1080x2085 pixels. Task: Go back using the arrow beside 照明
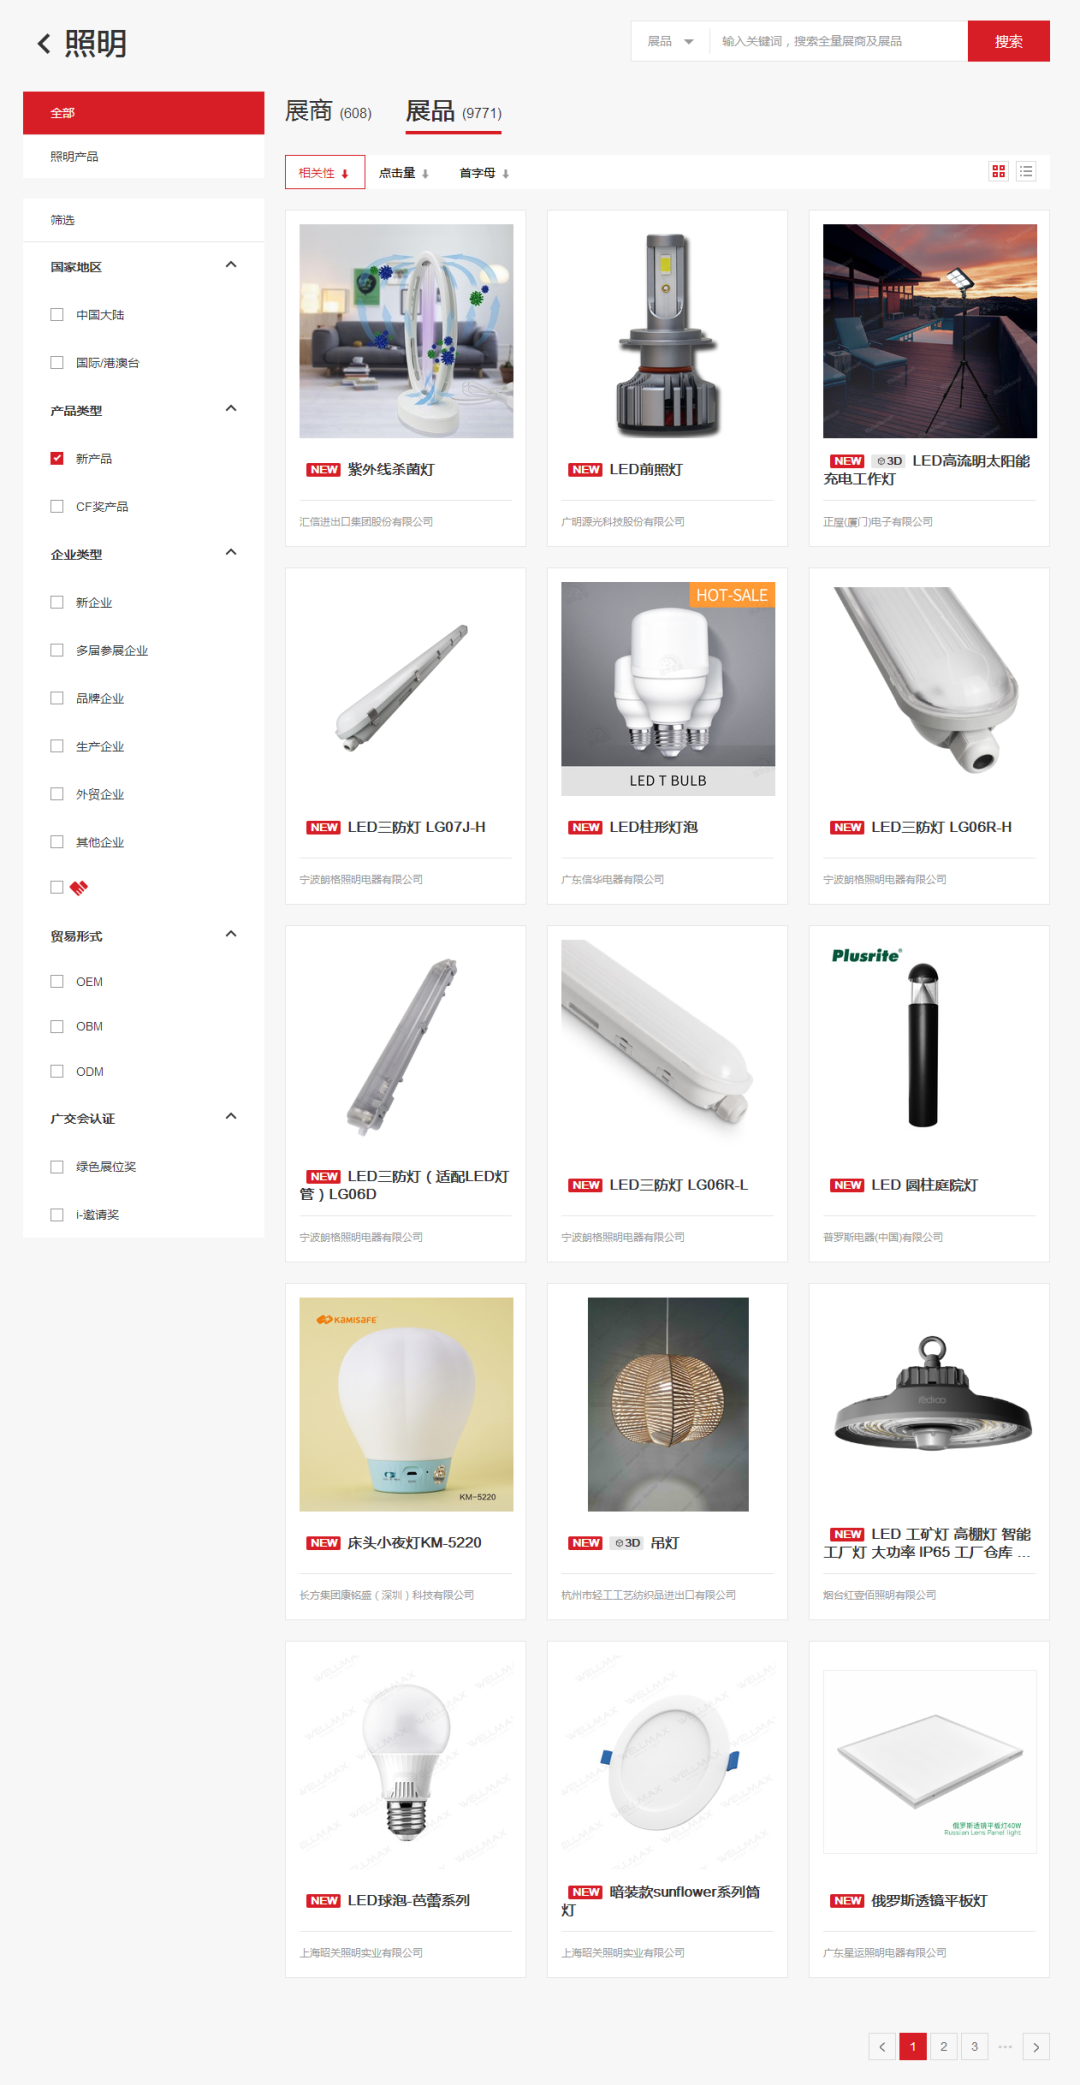coord(44,43)
